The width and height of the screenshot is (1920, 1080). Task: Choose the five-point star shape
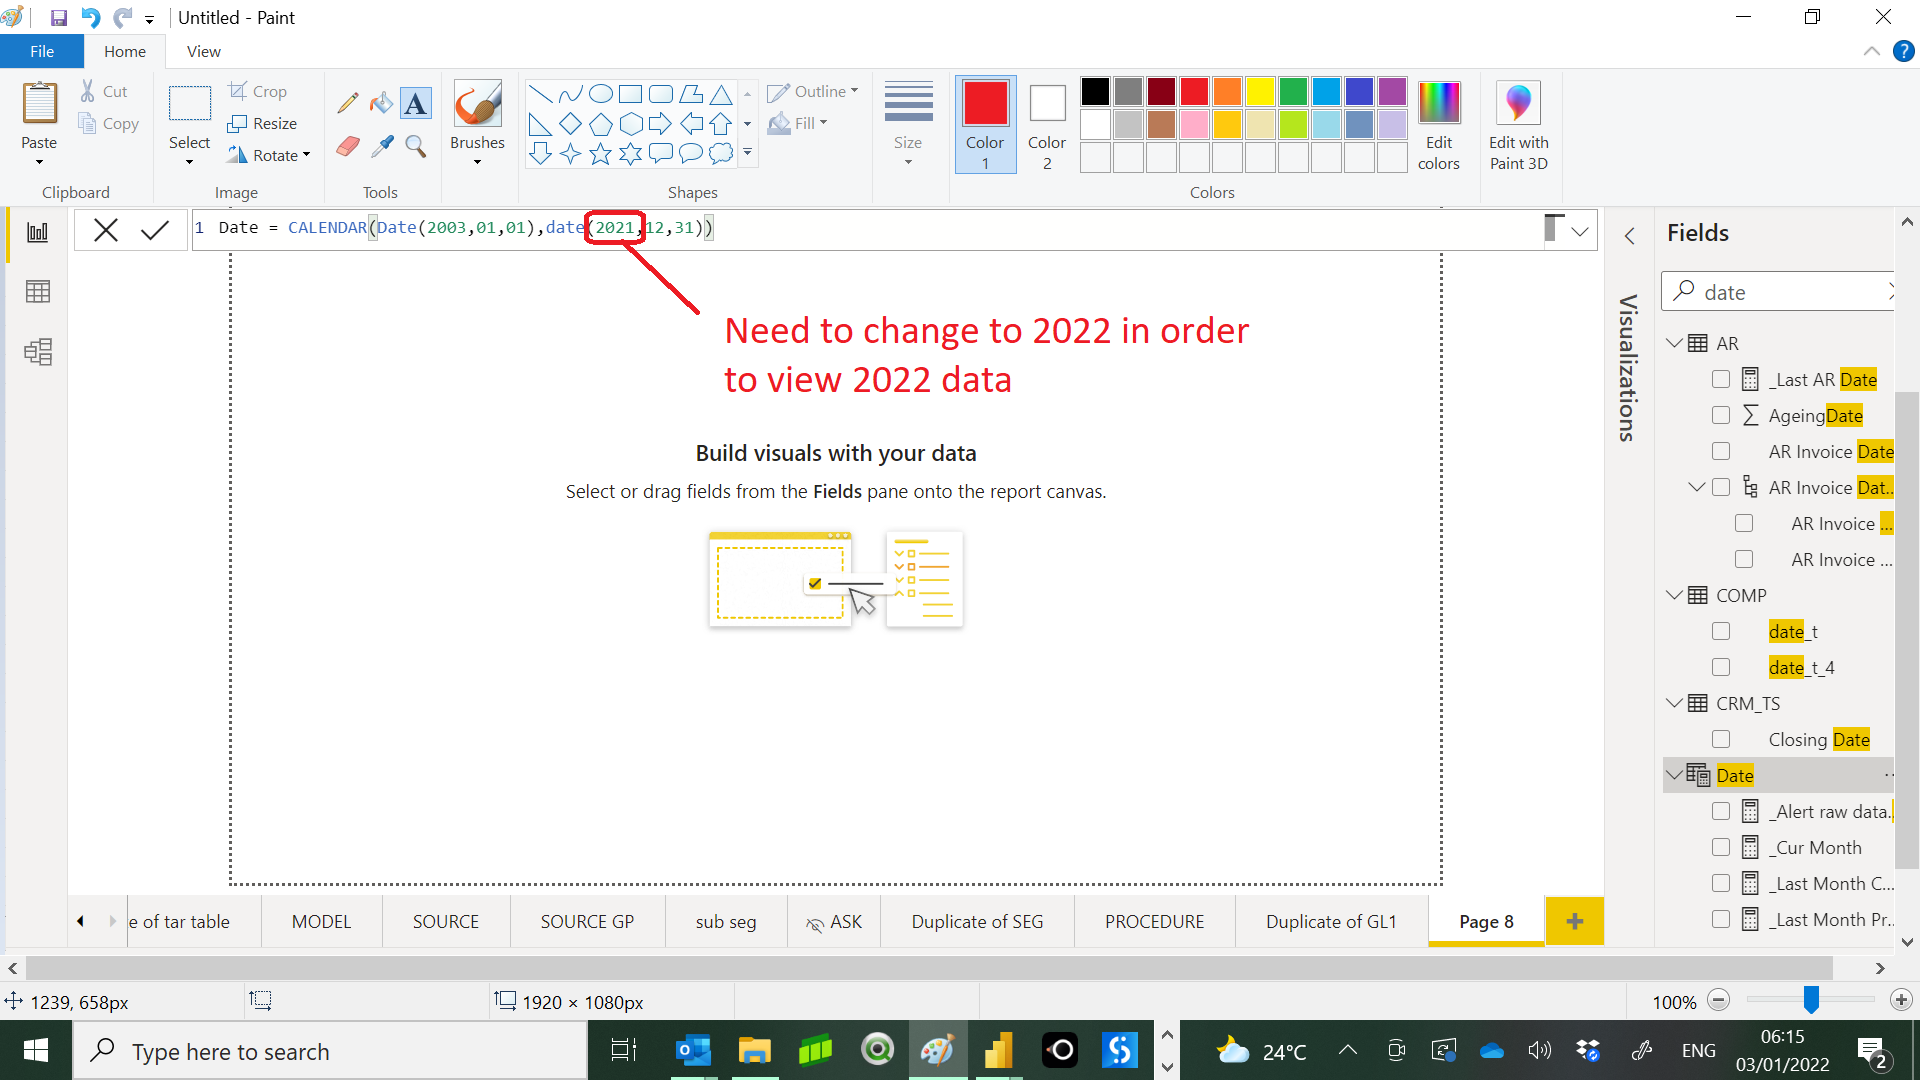pyautogui.click(x=600, y=153)
